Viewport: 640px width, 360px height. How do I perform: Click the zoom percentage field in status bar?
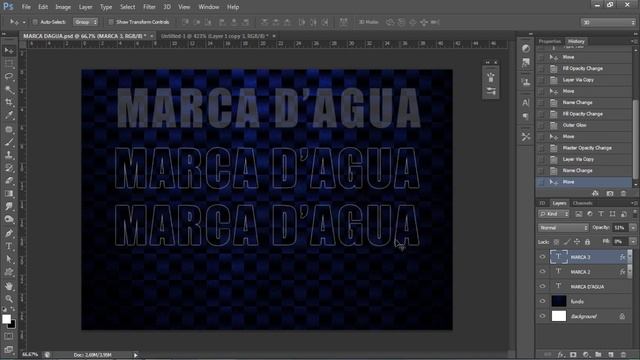tap(31, 355)
